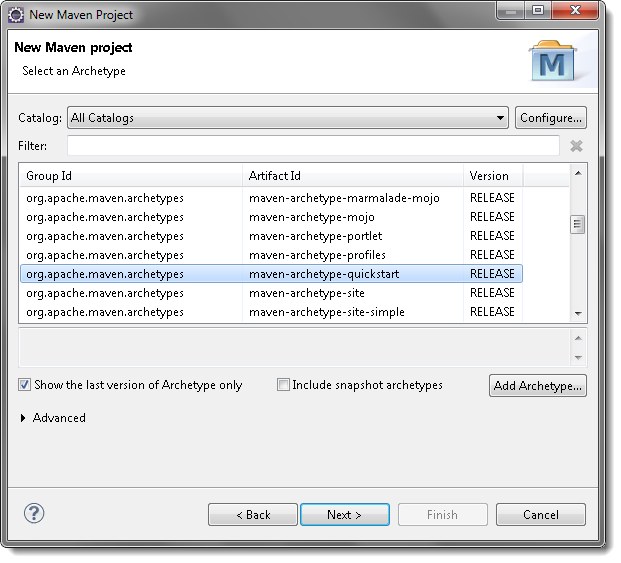Select maven-archetype-marmalade-mojo row
This screenshot has width=621, height=563.
click(271, 198)
